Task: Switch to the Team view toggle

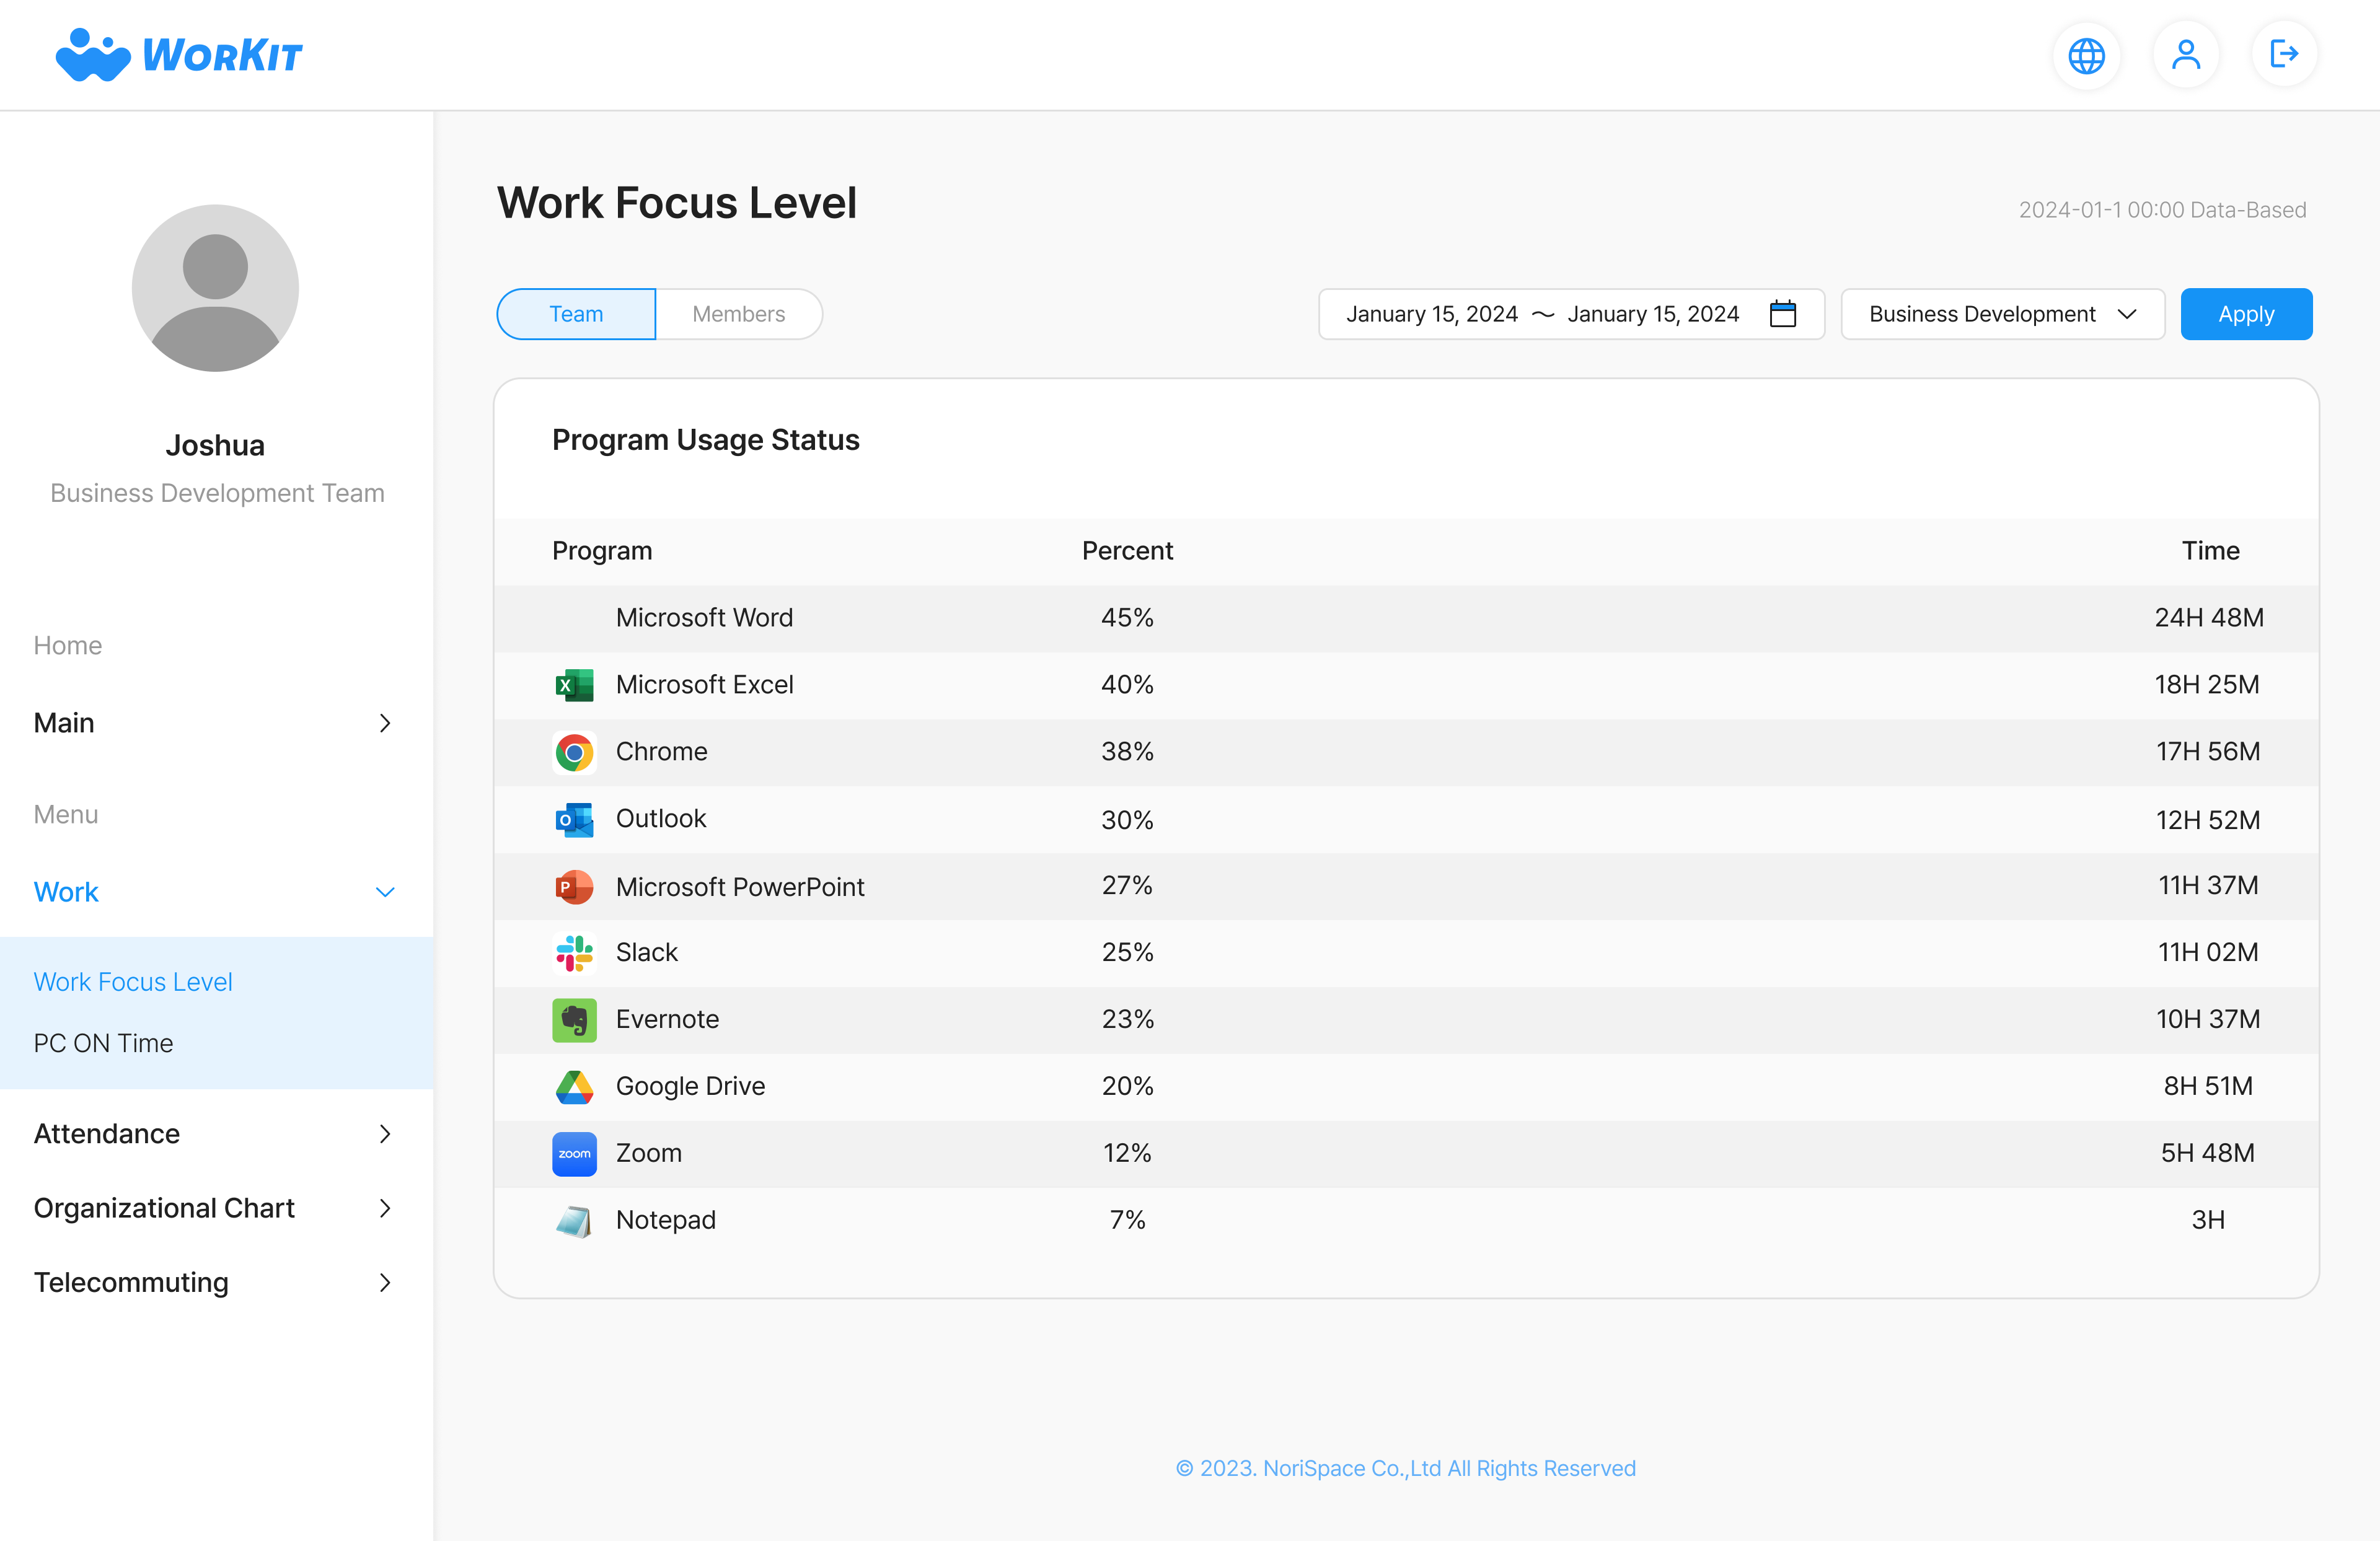Action: point(576,314)
